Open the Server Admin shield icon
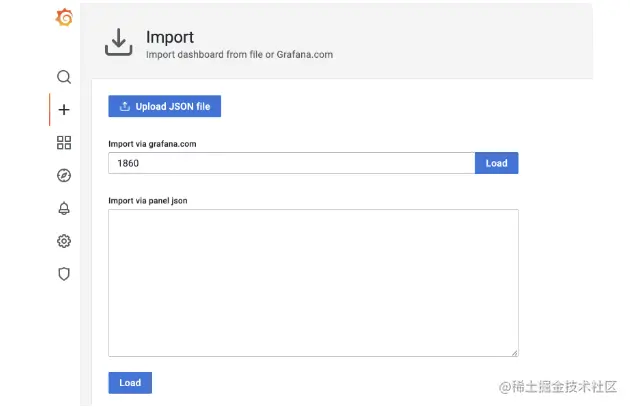 click(x=64, y=274)
